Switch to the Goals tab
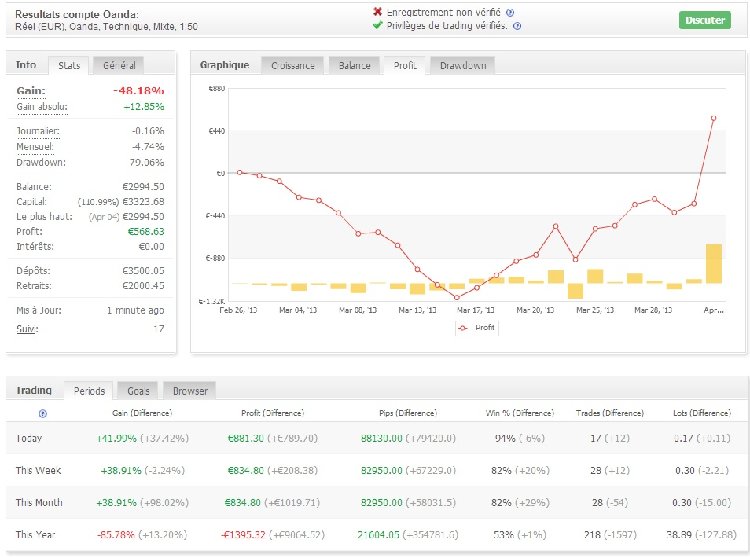Image resolution: width=750 pixels, height=558 pixels. (137, 390)
